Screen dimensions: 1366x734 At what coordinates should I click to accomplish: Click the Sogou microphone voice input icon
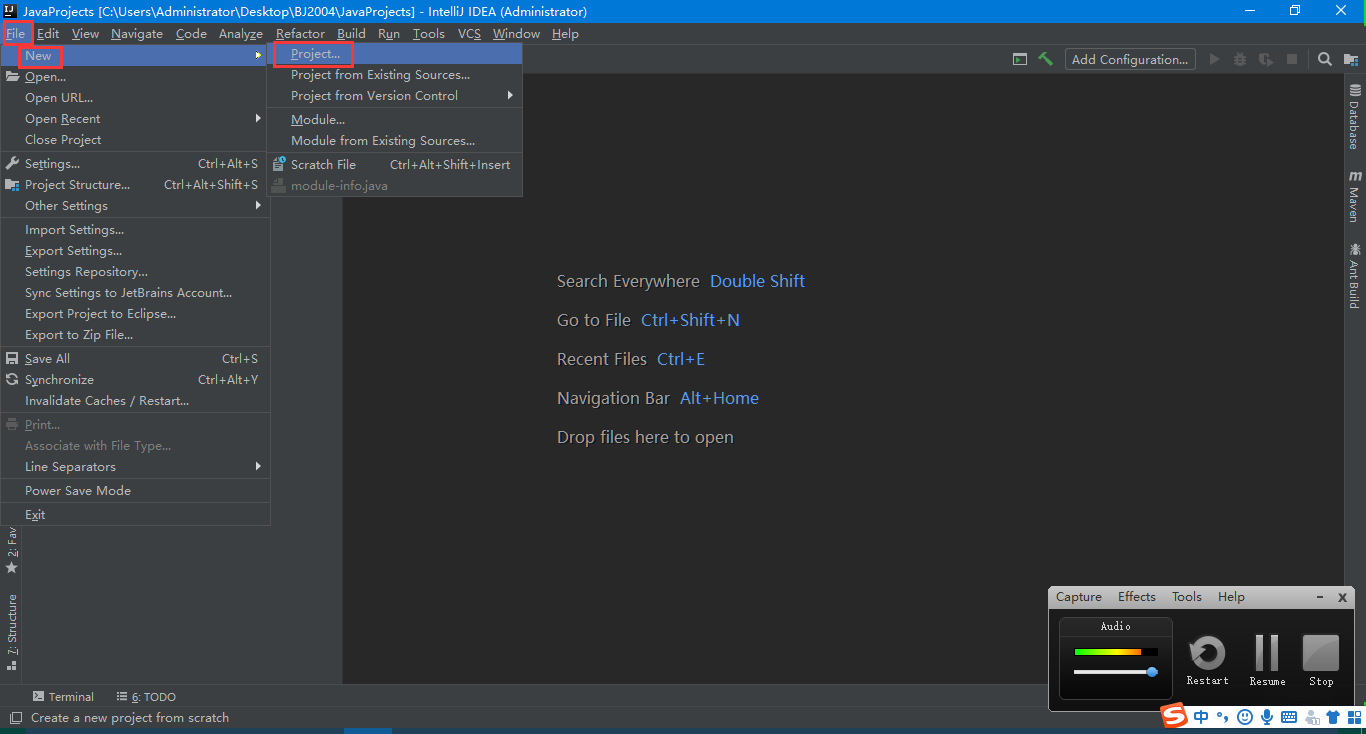(x=1267, y=717)
